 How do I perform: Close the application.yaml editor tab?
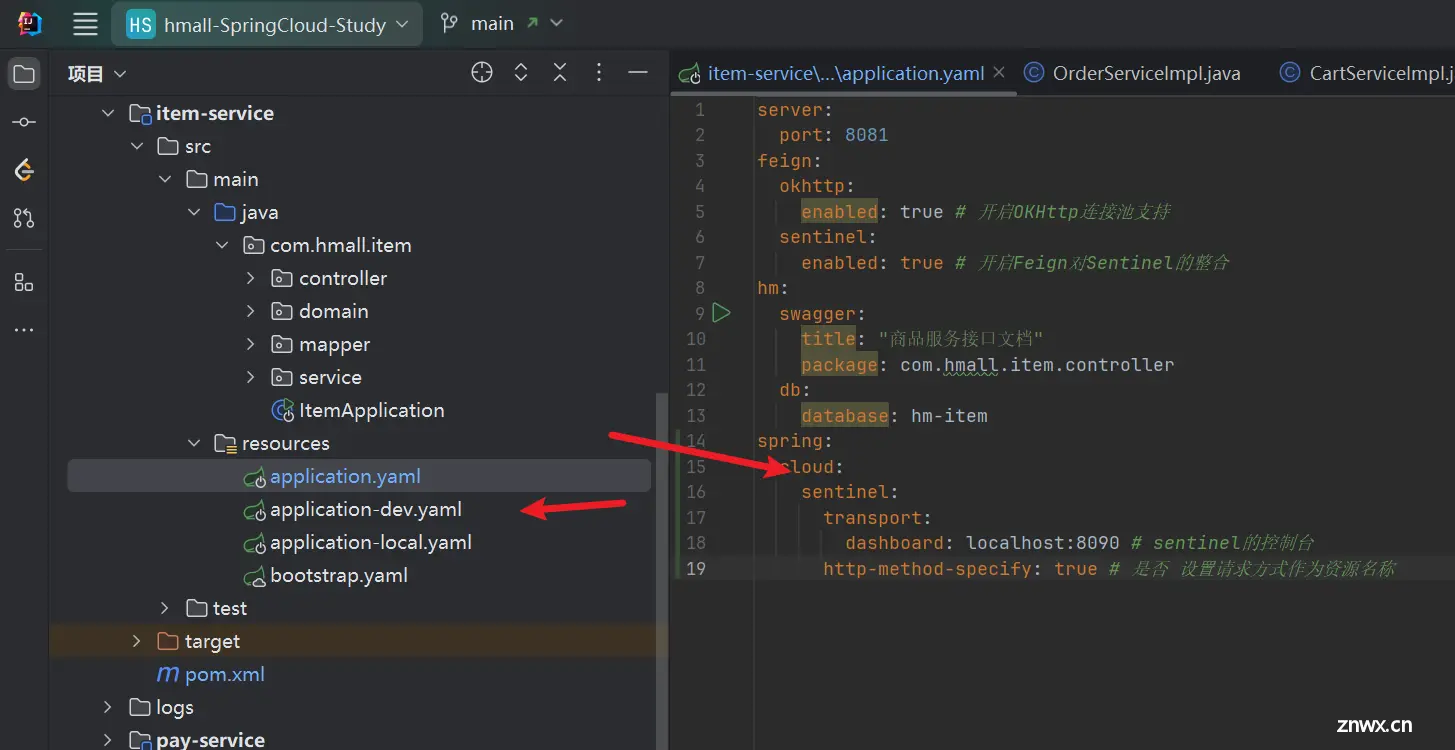click(998, 73)
